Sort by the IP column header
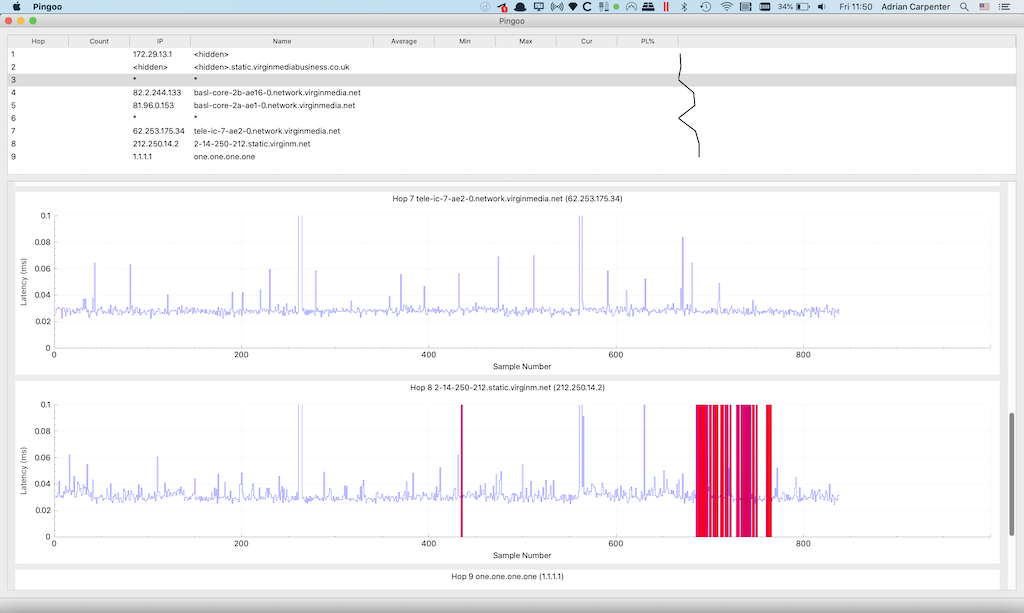The height and width of the screenshot is (613, 1024). pos(159,41)
